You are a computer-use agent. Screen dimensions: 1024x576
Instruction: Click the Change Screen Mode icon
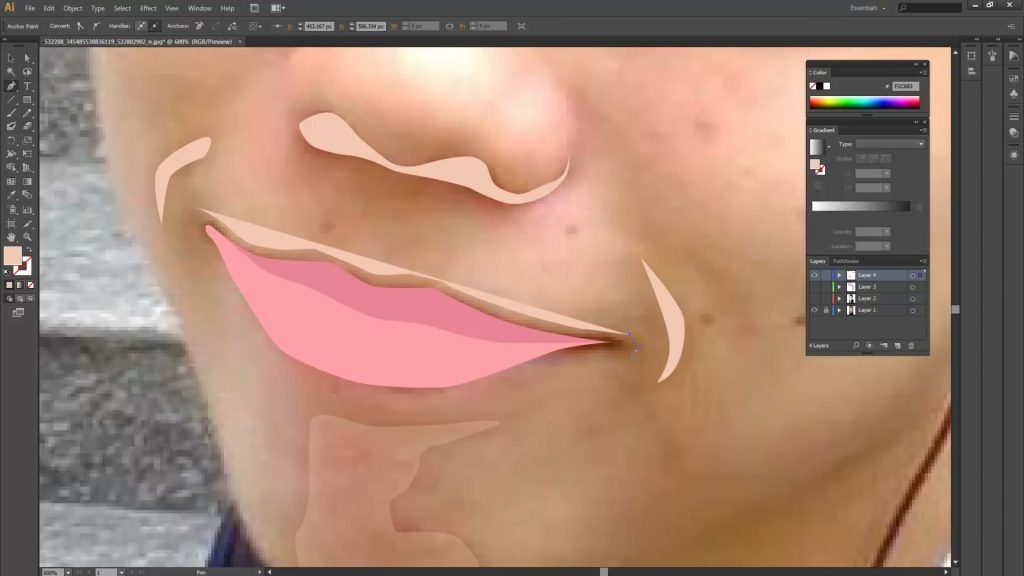coord(18,313)
